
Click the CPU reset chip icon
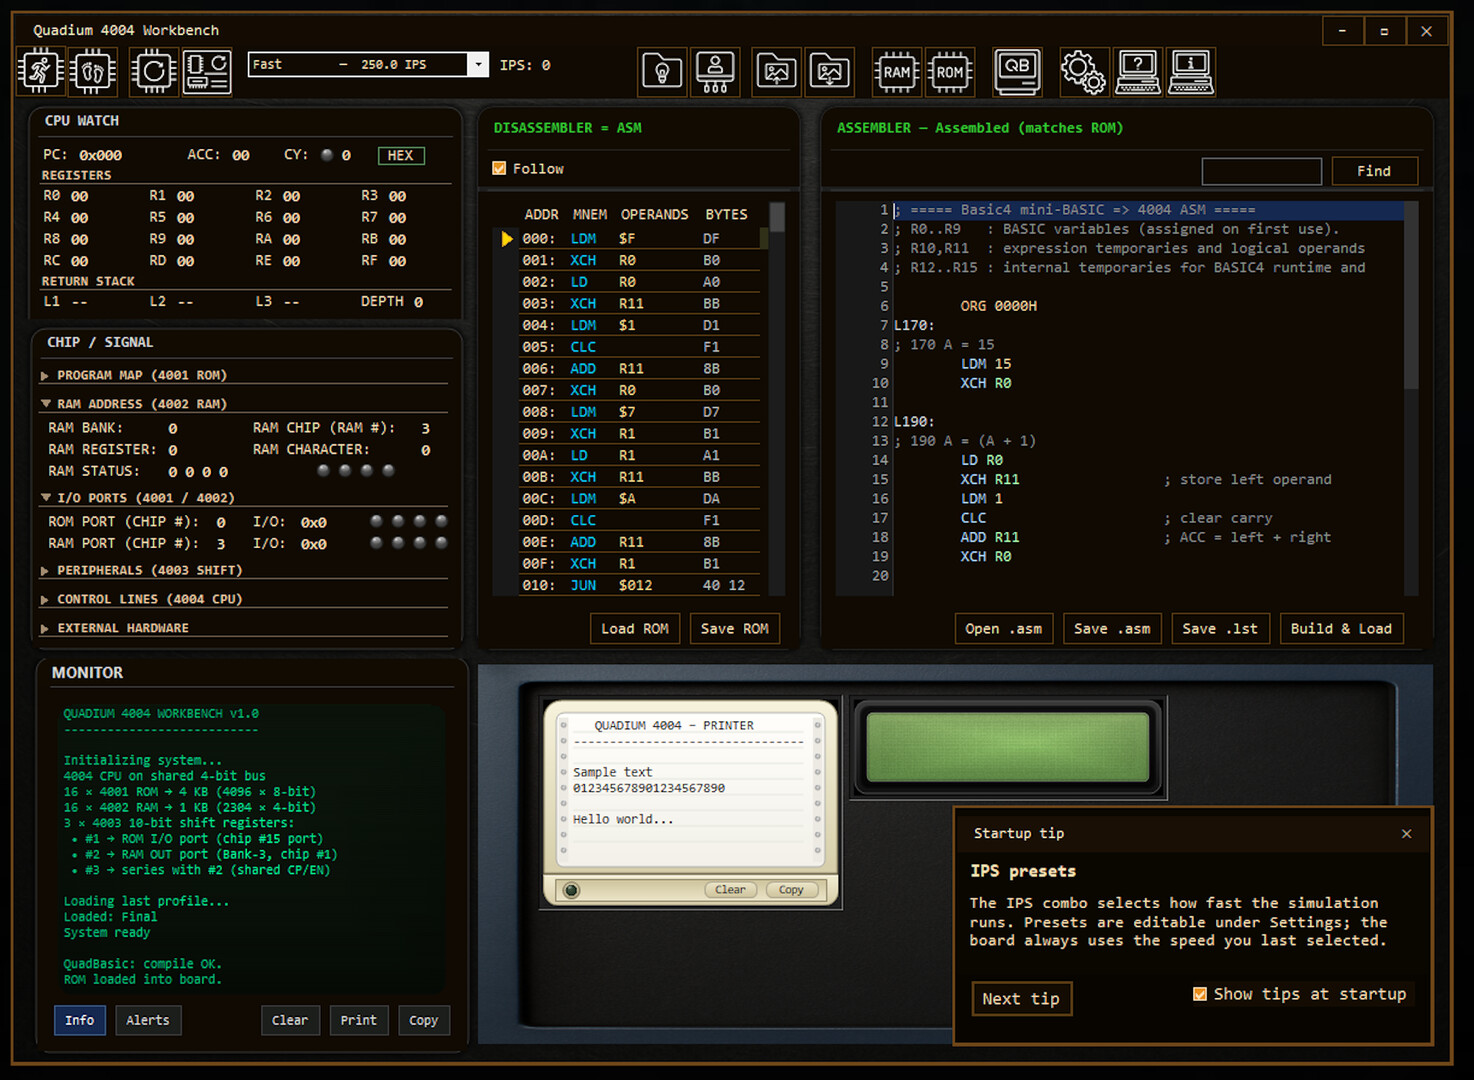tap(154, 72)
